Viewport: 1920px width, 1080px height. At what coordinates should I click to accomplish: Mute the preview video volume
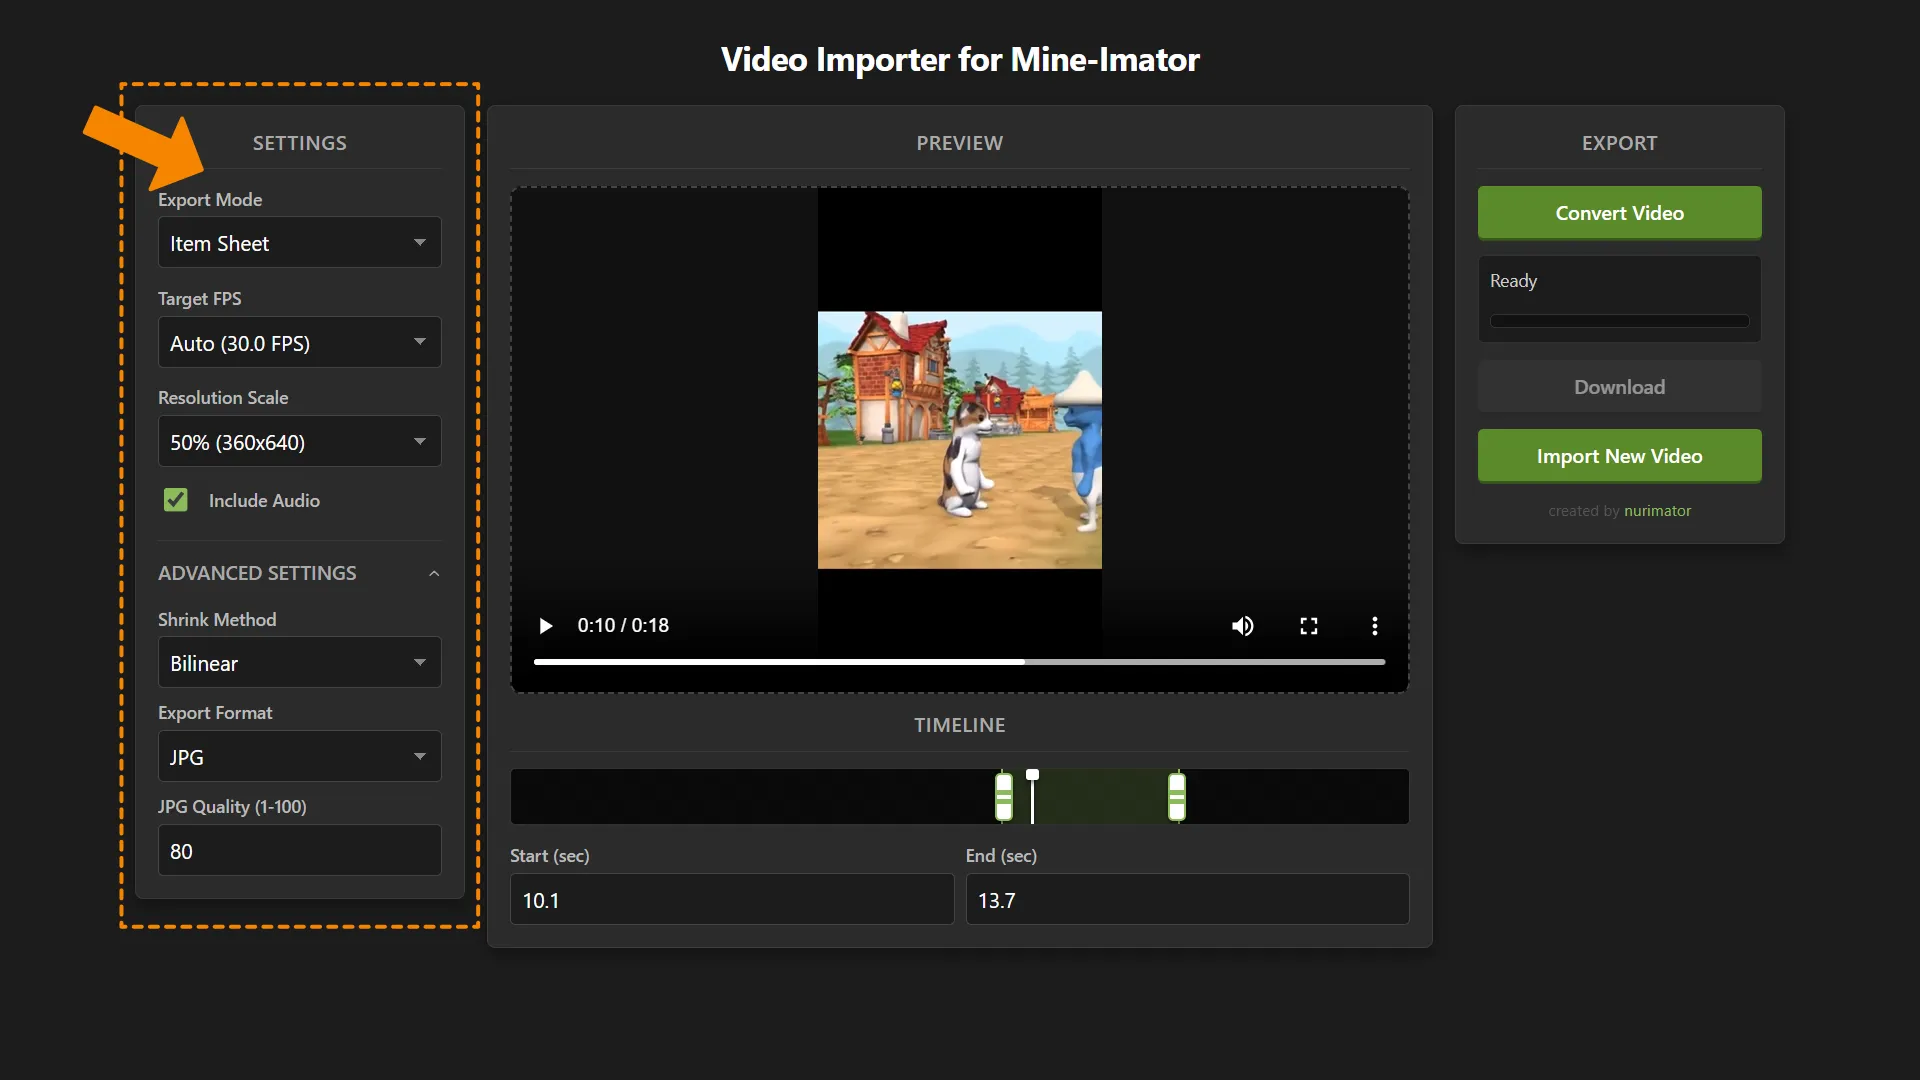coord(1243,626)
